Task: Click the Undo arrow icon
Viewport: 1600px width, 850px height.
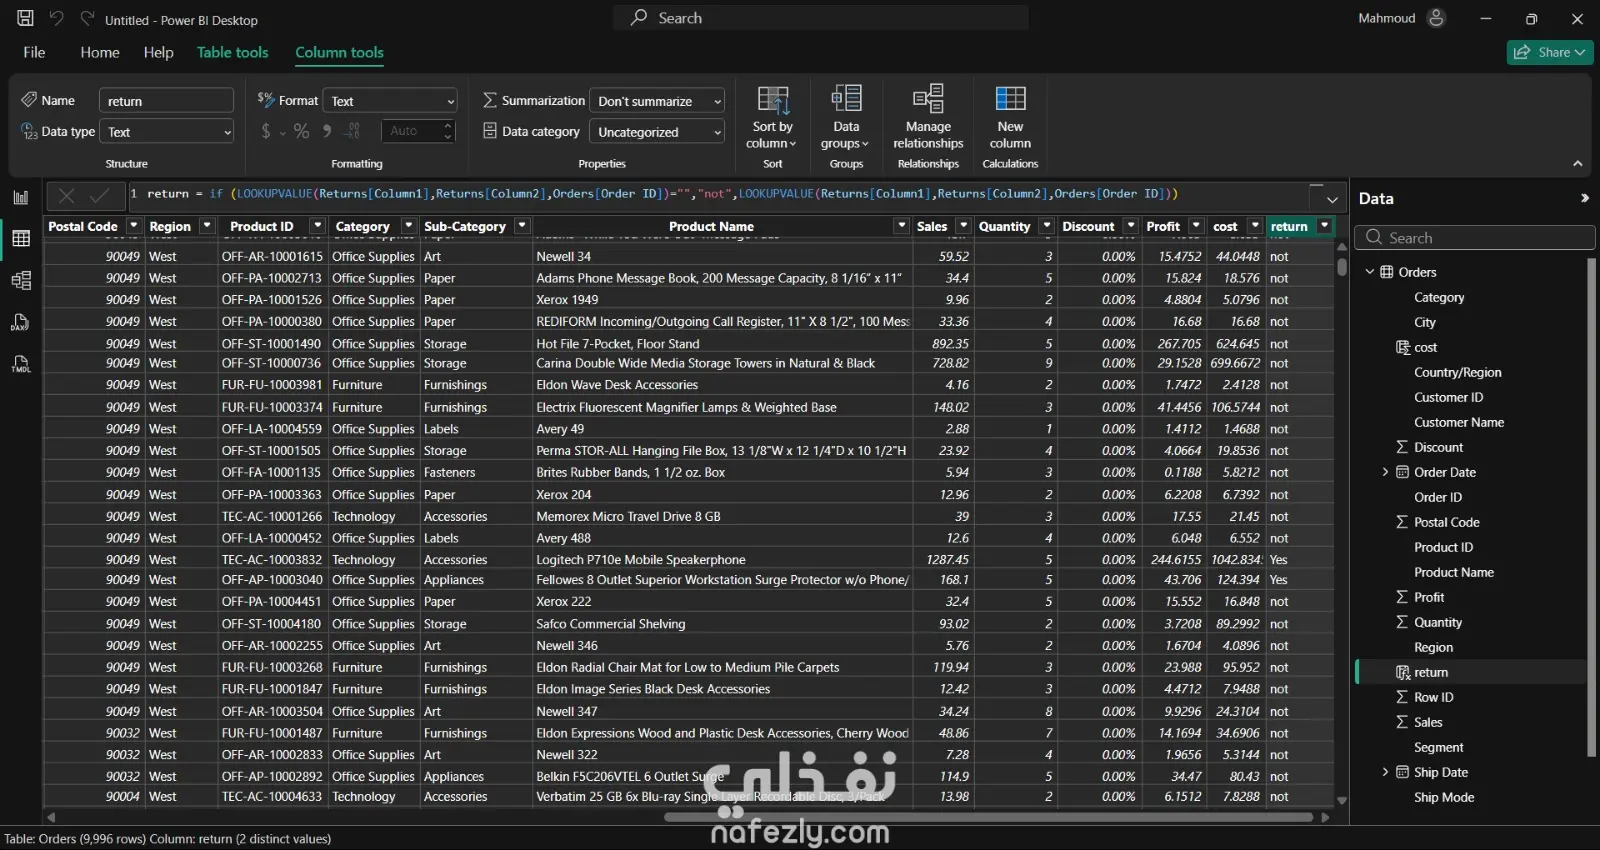Action: pos(57,18)
